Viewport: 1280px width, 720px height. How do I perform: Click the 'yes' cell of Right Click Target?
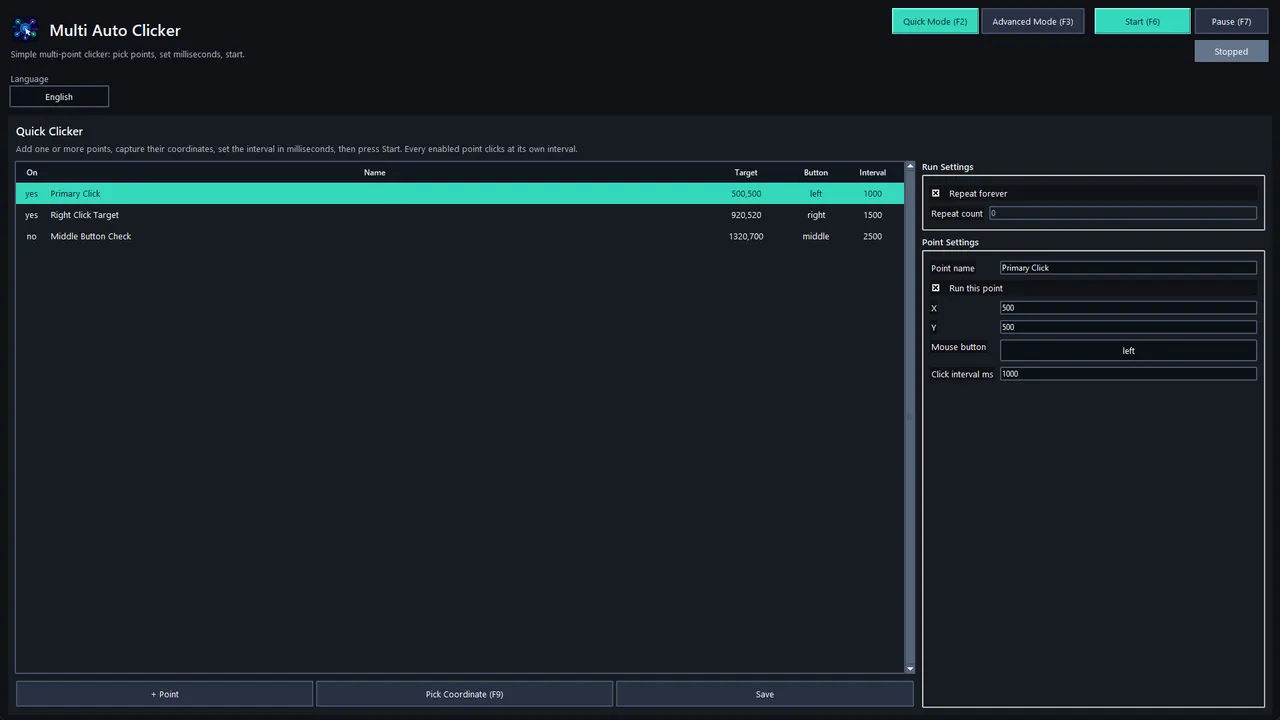point(32,215)
